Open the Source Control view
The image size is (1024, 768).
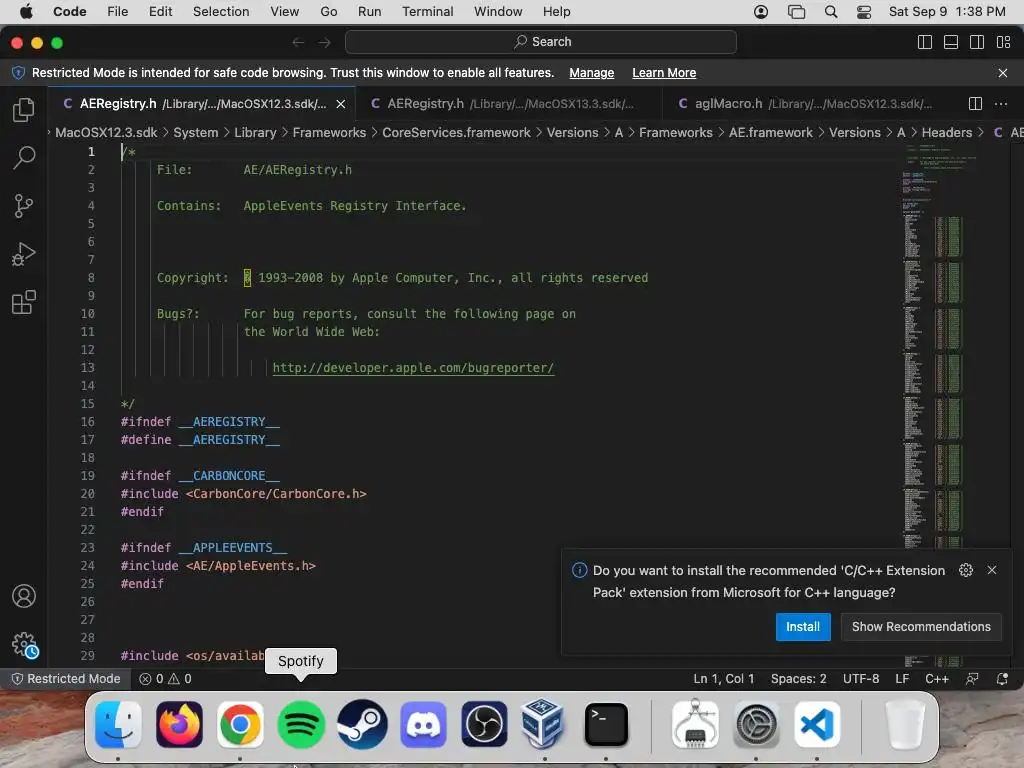[x=24, y=206]
